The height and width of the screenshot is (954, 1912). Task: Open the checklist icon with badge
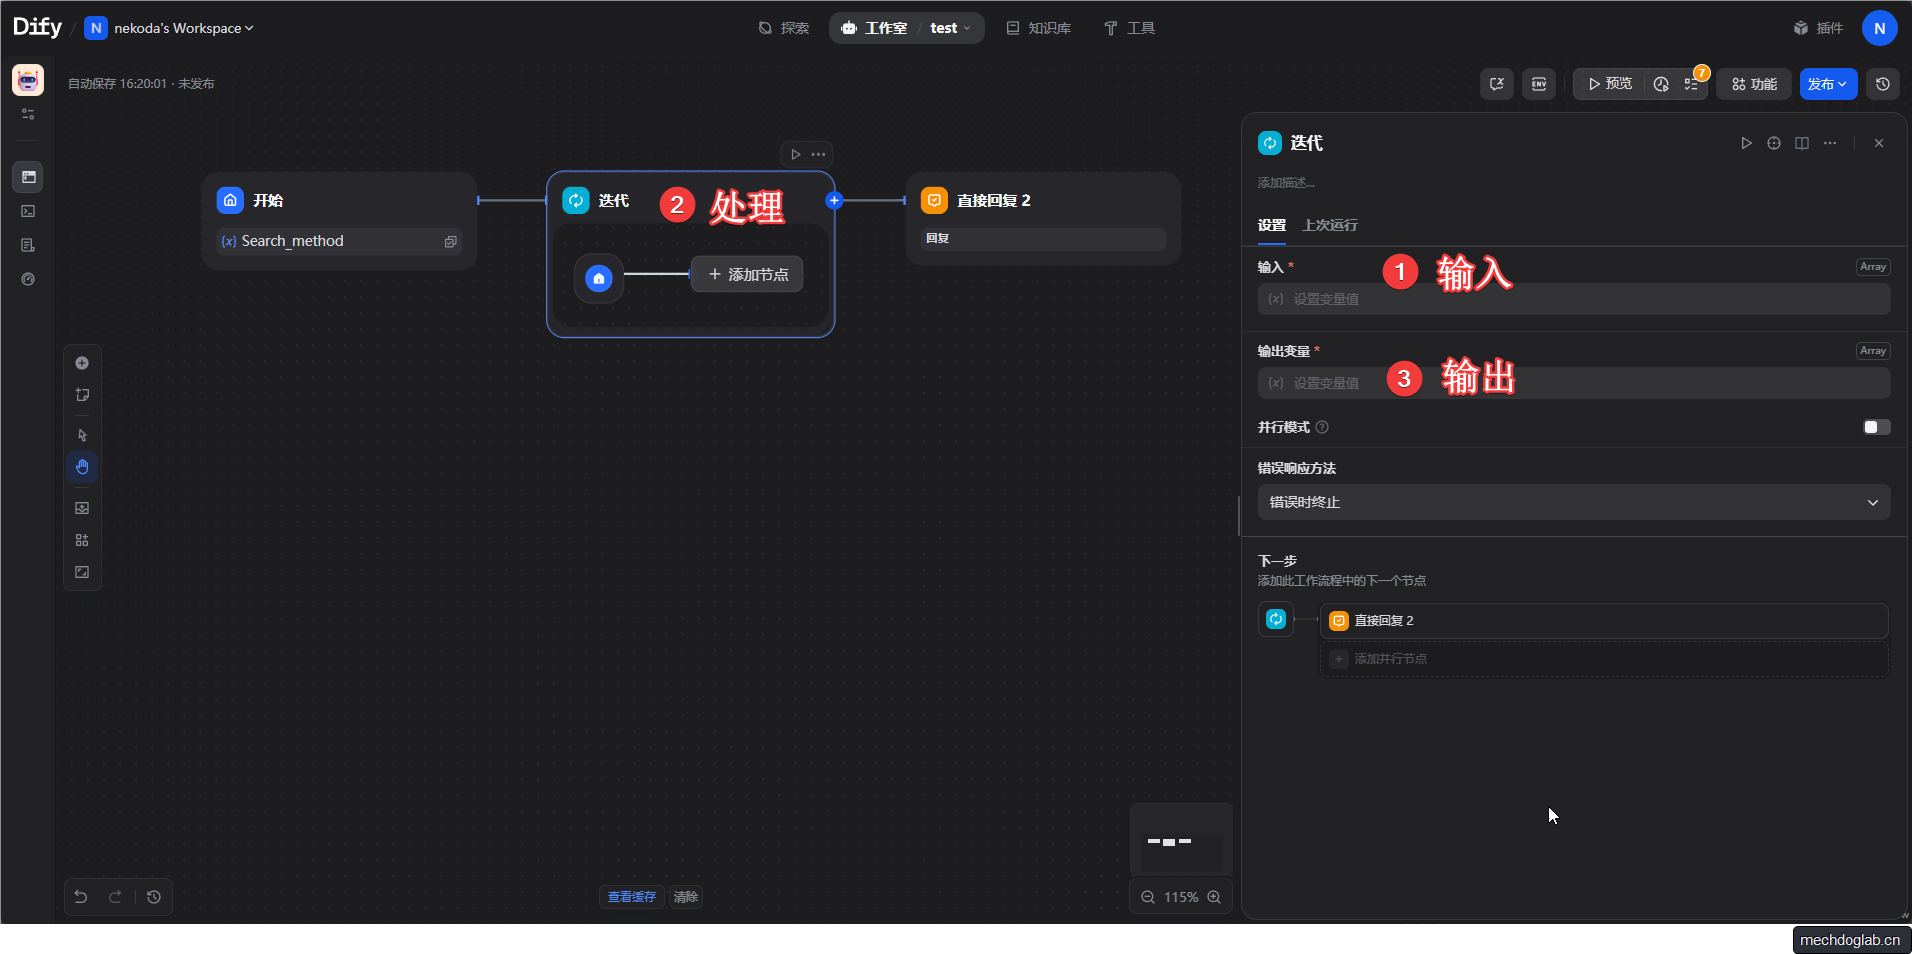pyautogui.click(x=1692, y=84)
